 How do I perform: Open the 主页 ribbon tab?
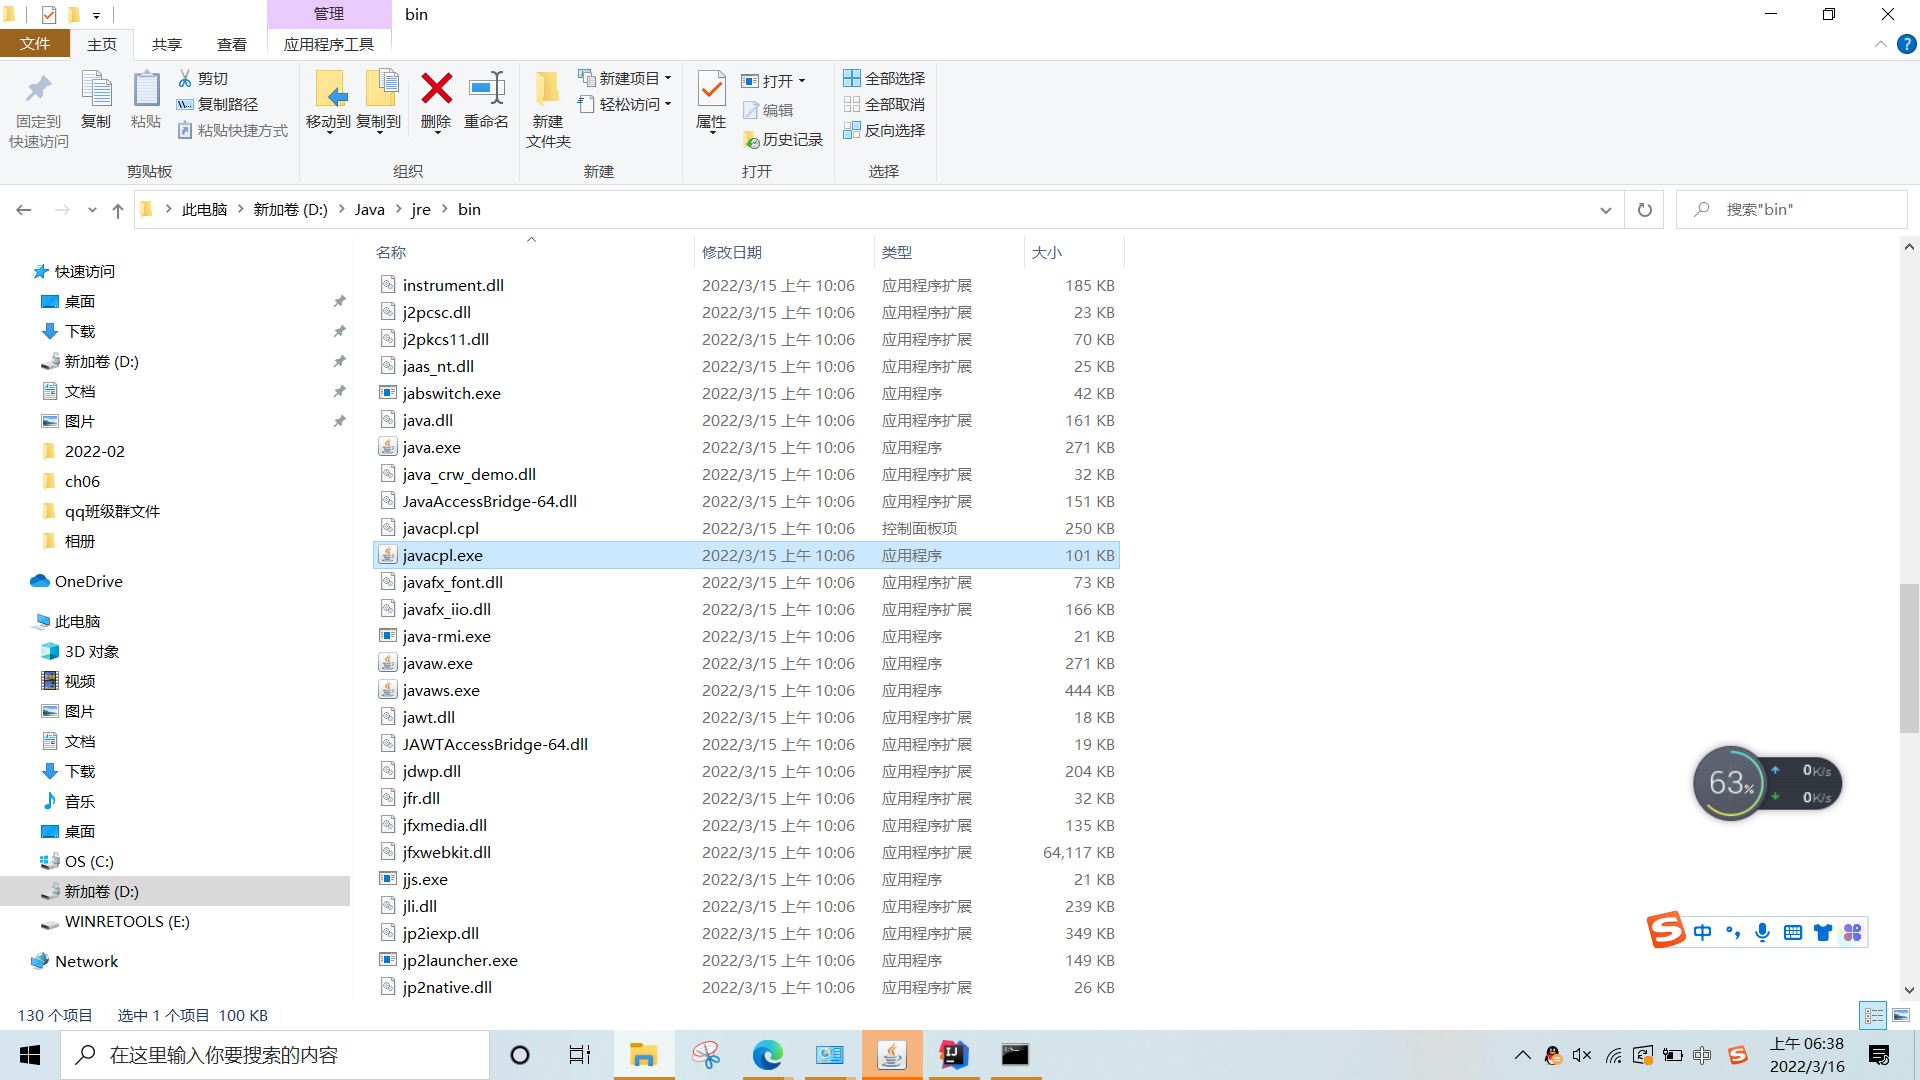coord(103,44)
